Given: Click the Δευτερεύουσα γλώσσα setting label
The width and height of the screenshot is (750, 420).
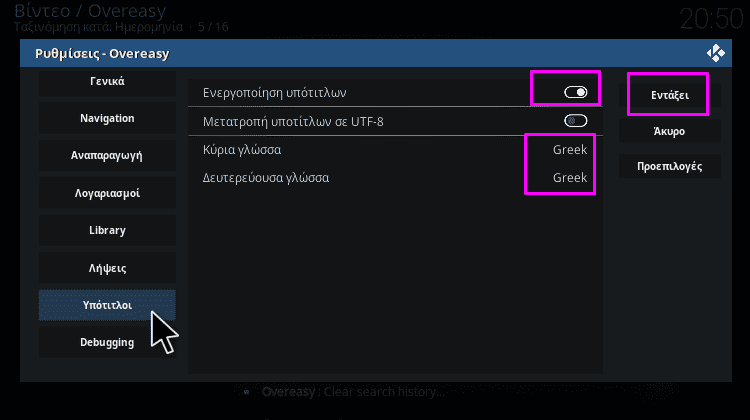Looking at the screenshot, I should pos(266,178).
